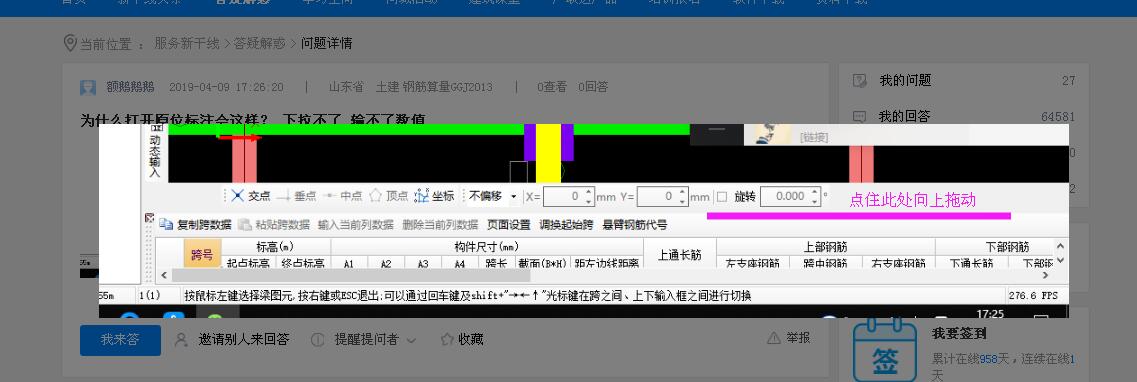Click the horizontal scrollbar right arrow
The width and height of the screenshot is (1137, 382).
(1045, 275)
